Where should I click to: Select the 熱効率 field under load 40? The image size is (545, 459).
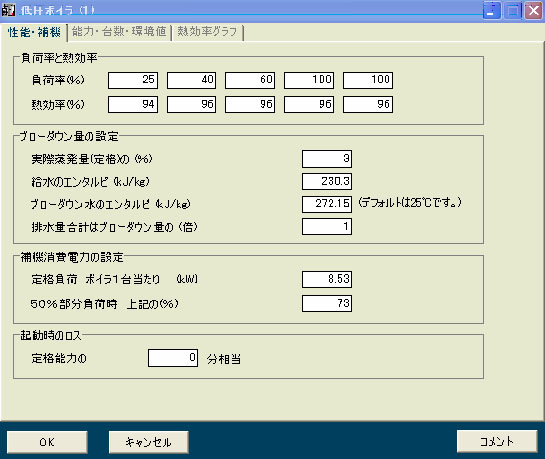[192, 104]
